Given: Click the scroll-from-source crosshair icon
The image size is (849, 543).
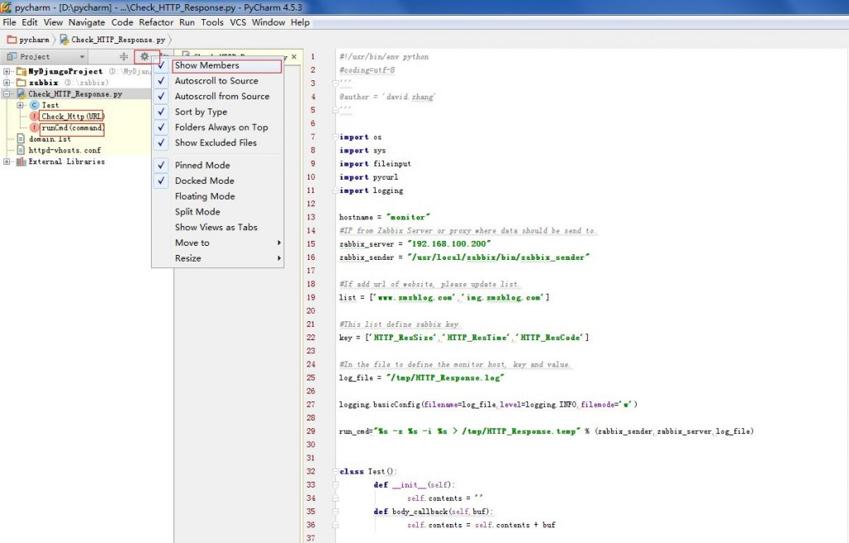Looking at the screenshot, I should [x=124, y=56].
